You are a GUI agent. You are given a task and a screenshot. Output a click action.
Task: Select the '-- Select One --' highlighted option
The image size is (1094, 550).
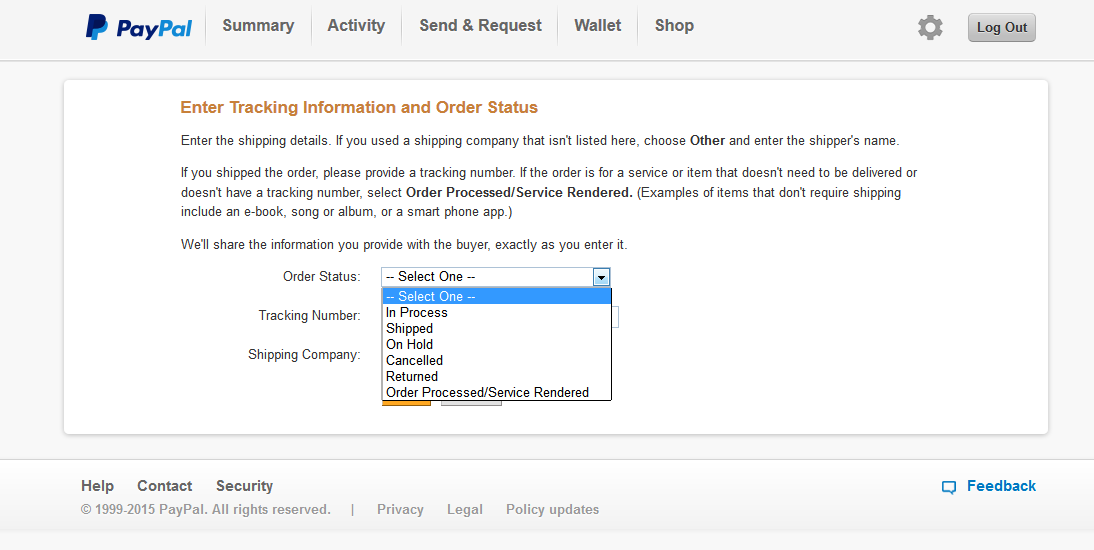click(496, 297)
